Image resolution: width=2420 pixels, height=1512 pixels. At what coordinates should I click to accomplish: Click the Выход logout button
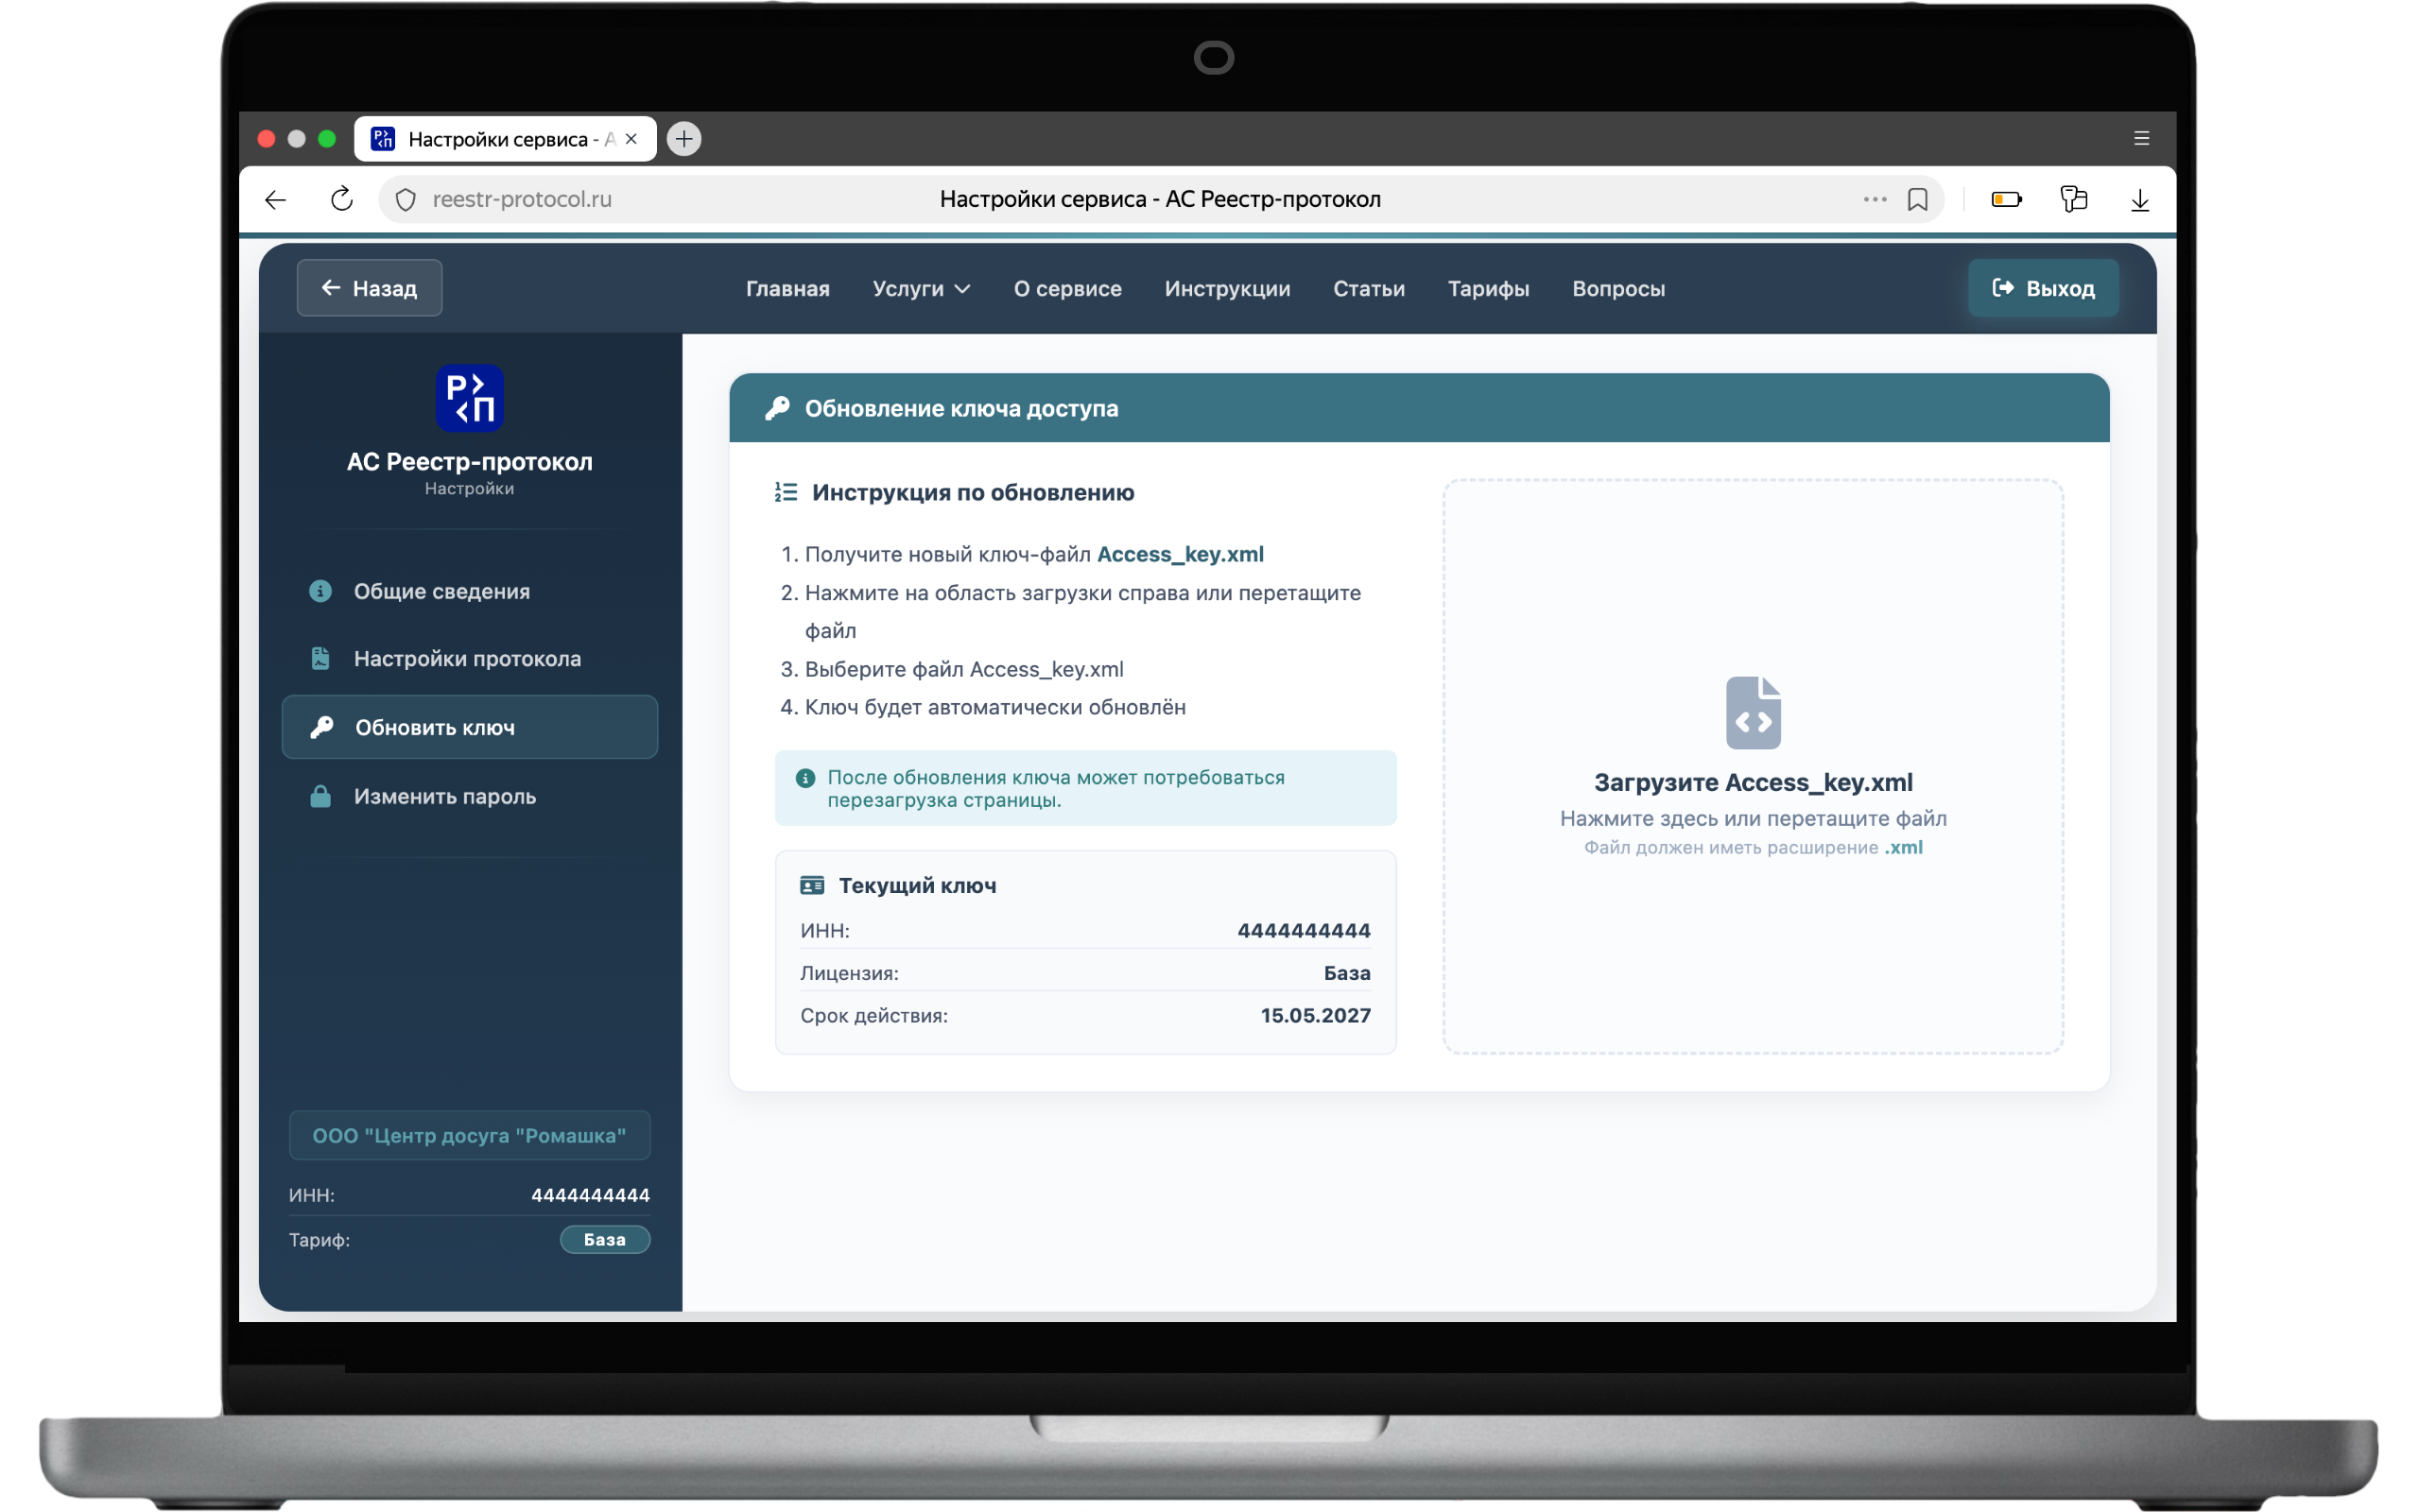[2042, 288]
